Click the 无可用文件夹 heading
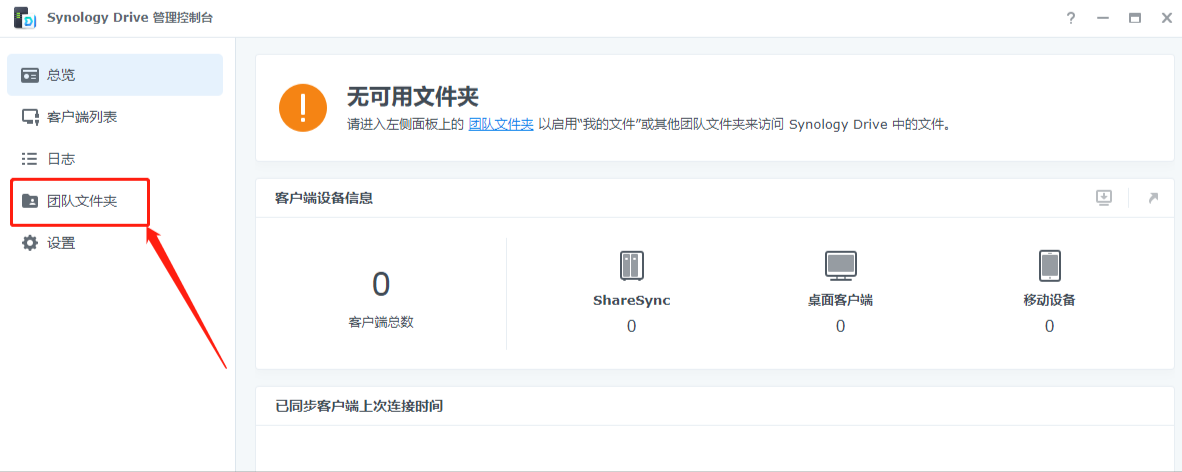This screenshot has height=472, width=1182. click(412, 97)
